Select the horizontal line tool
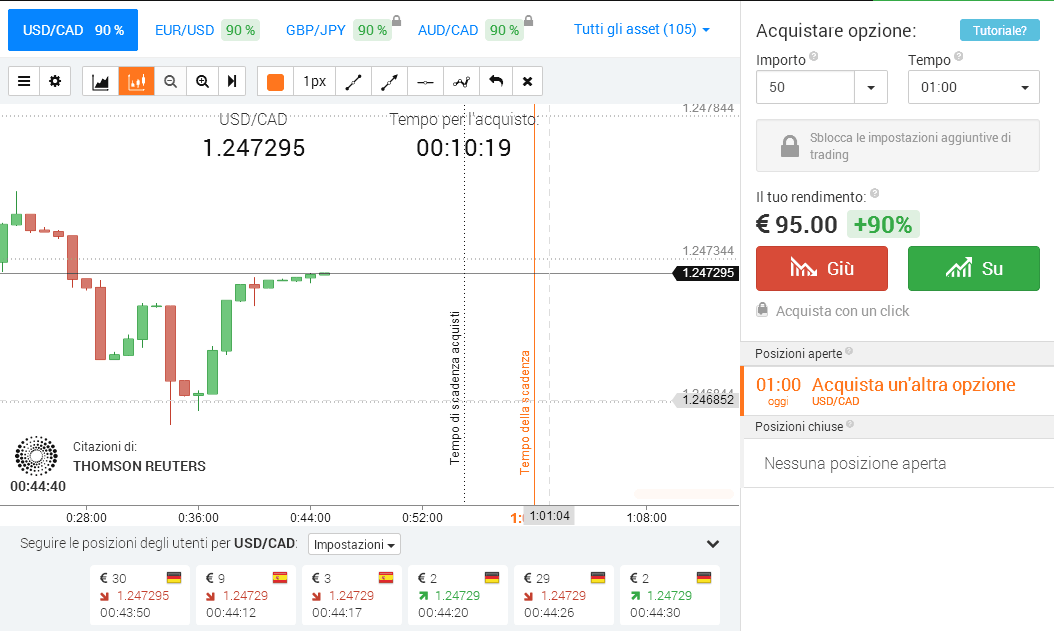This screenshot has width=1054, height=631. pos(425,82)
